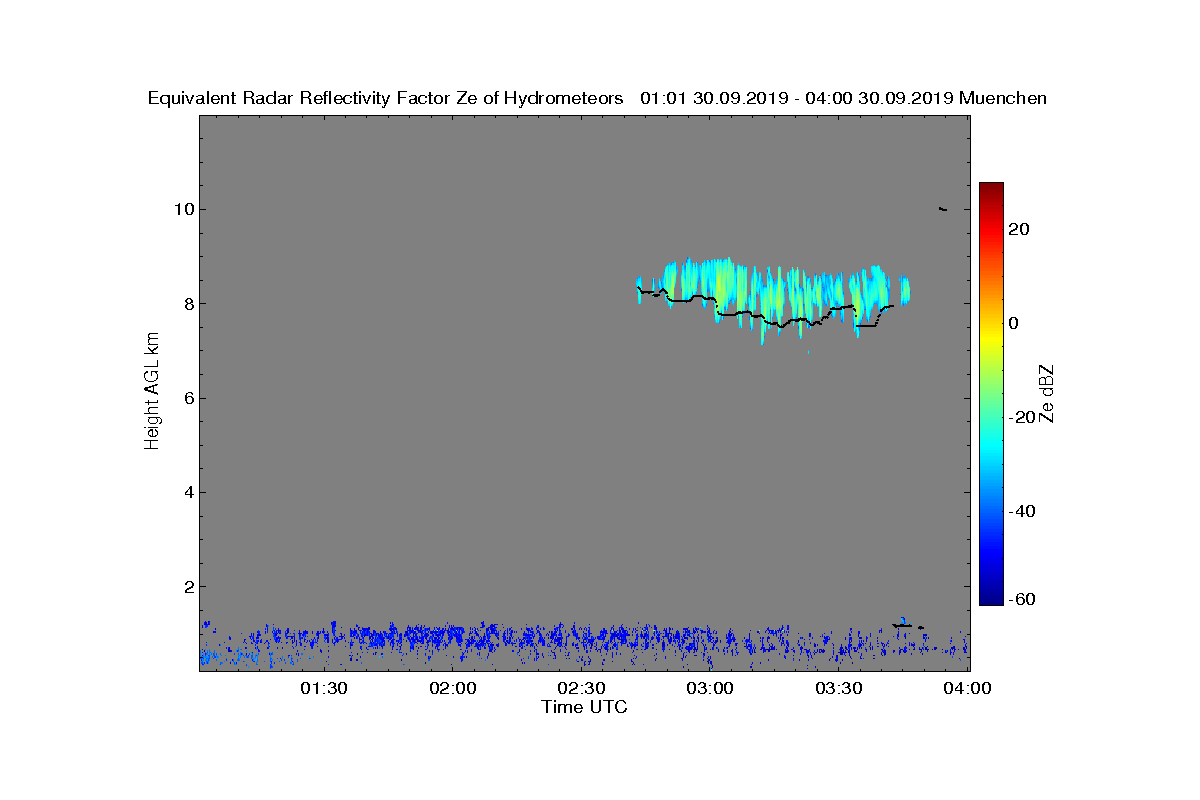Click the 'Muenchen' location text in title
The height and width of the screenshot is (800, 1200).
click(1002, 98)
